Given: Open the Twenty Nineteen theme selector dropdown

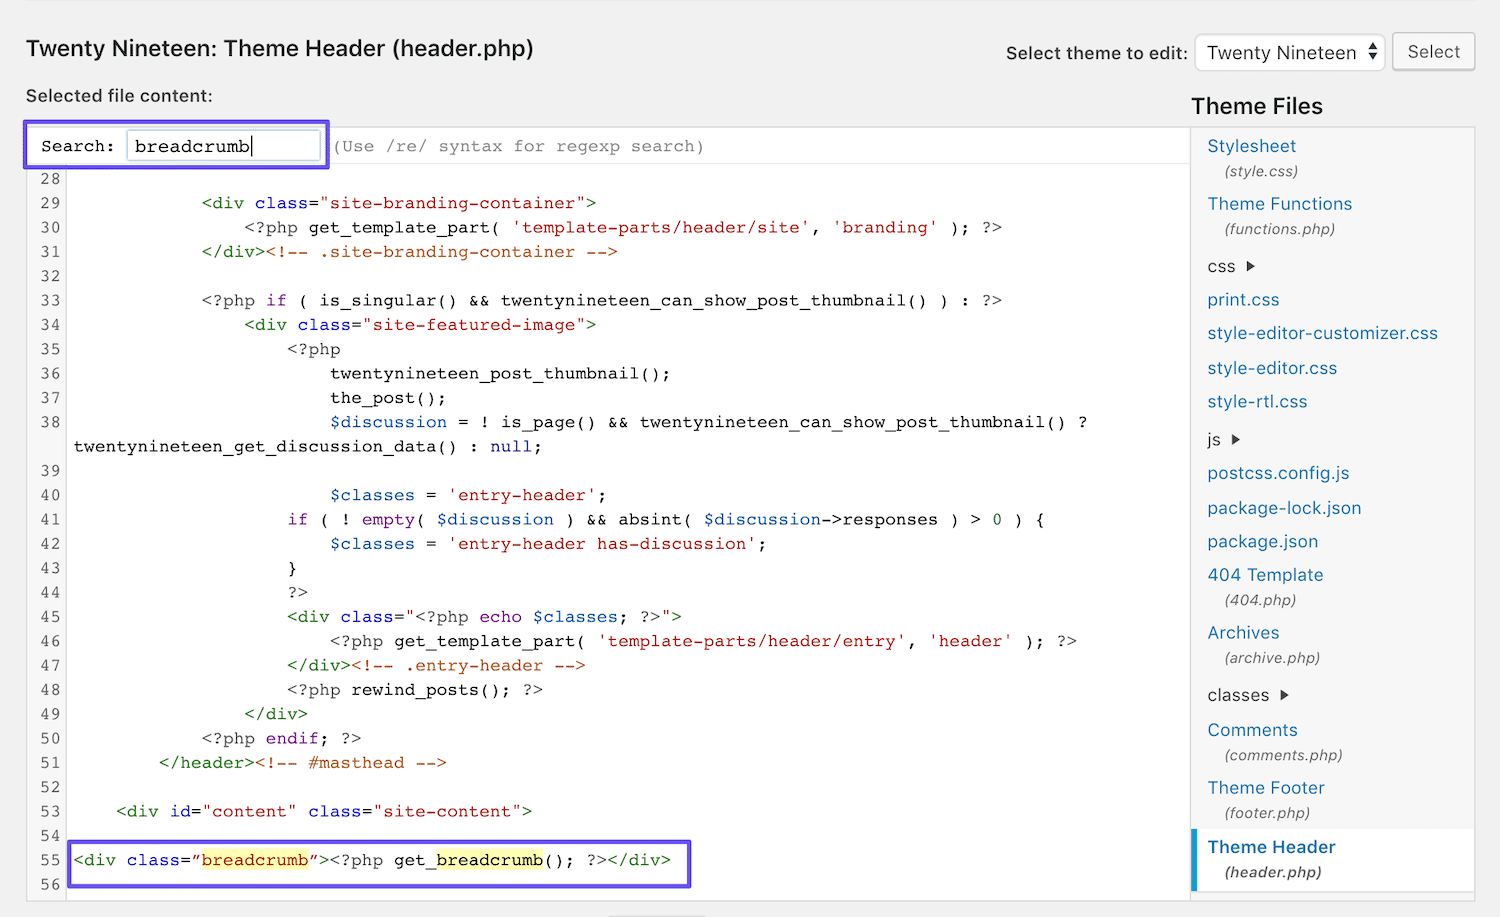Looking at the screenshot, I should (x=1289, y=52).
